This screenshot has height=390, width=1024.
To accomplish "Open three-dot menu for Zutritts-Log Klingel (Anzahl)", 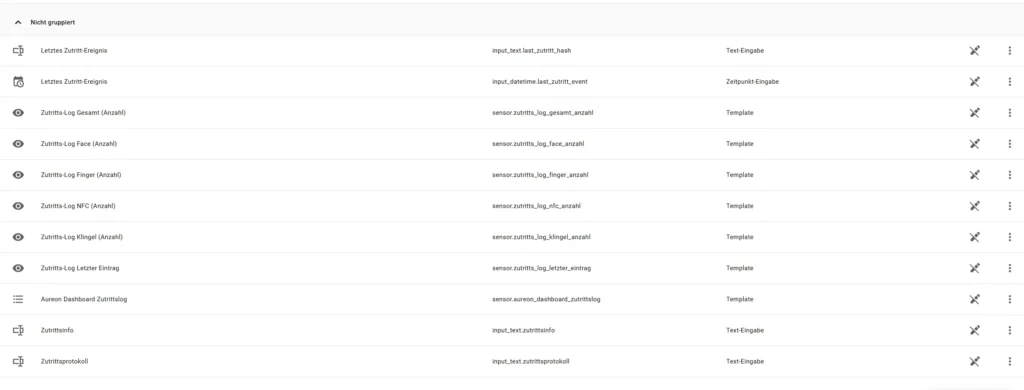I will click(x=1010, y=237).
